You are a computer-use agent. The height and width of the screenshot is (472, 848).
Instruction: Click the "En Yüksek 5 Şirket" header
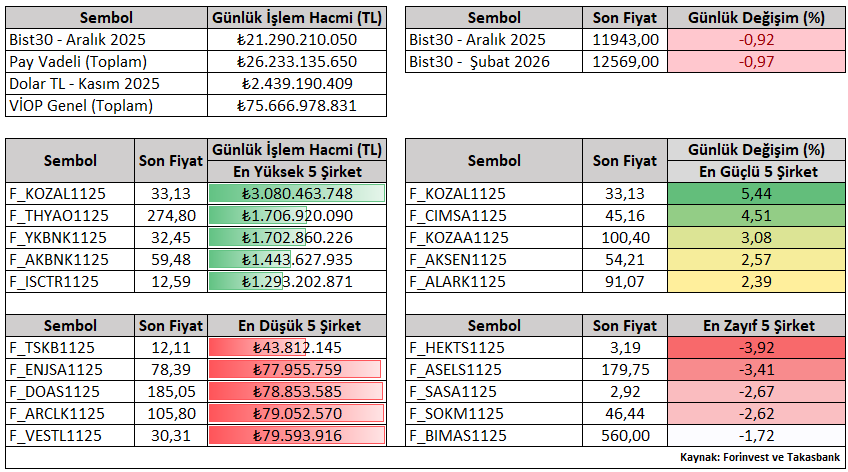click(x=297, y=172)
